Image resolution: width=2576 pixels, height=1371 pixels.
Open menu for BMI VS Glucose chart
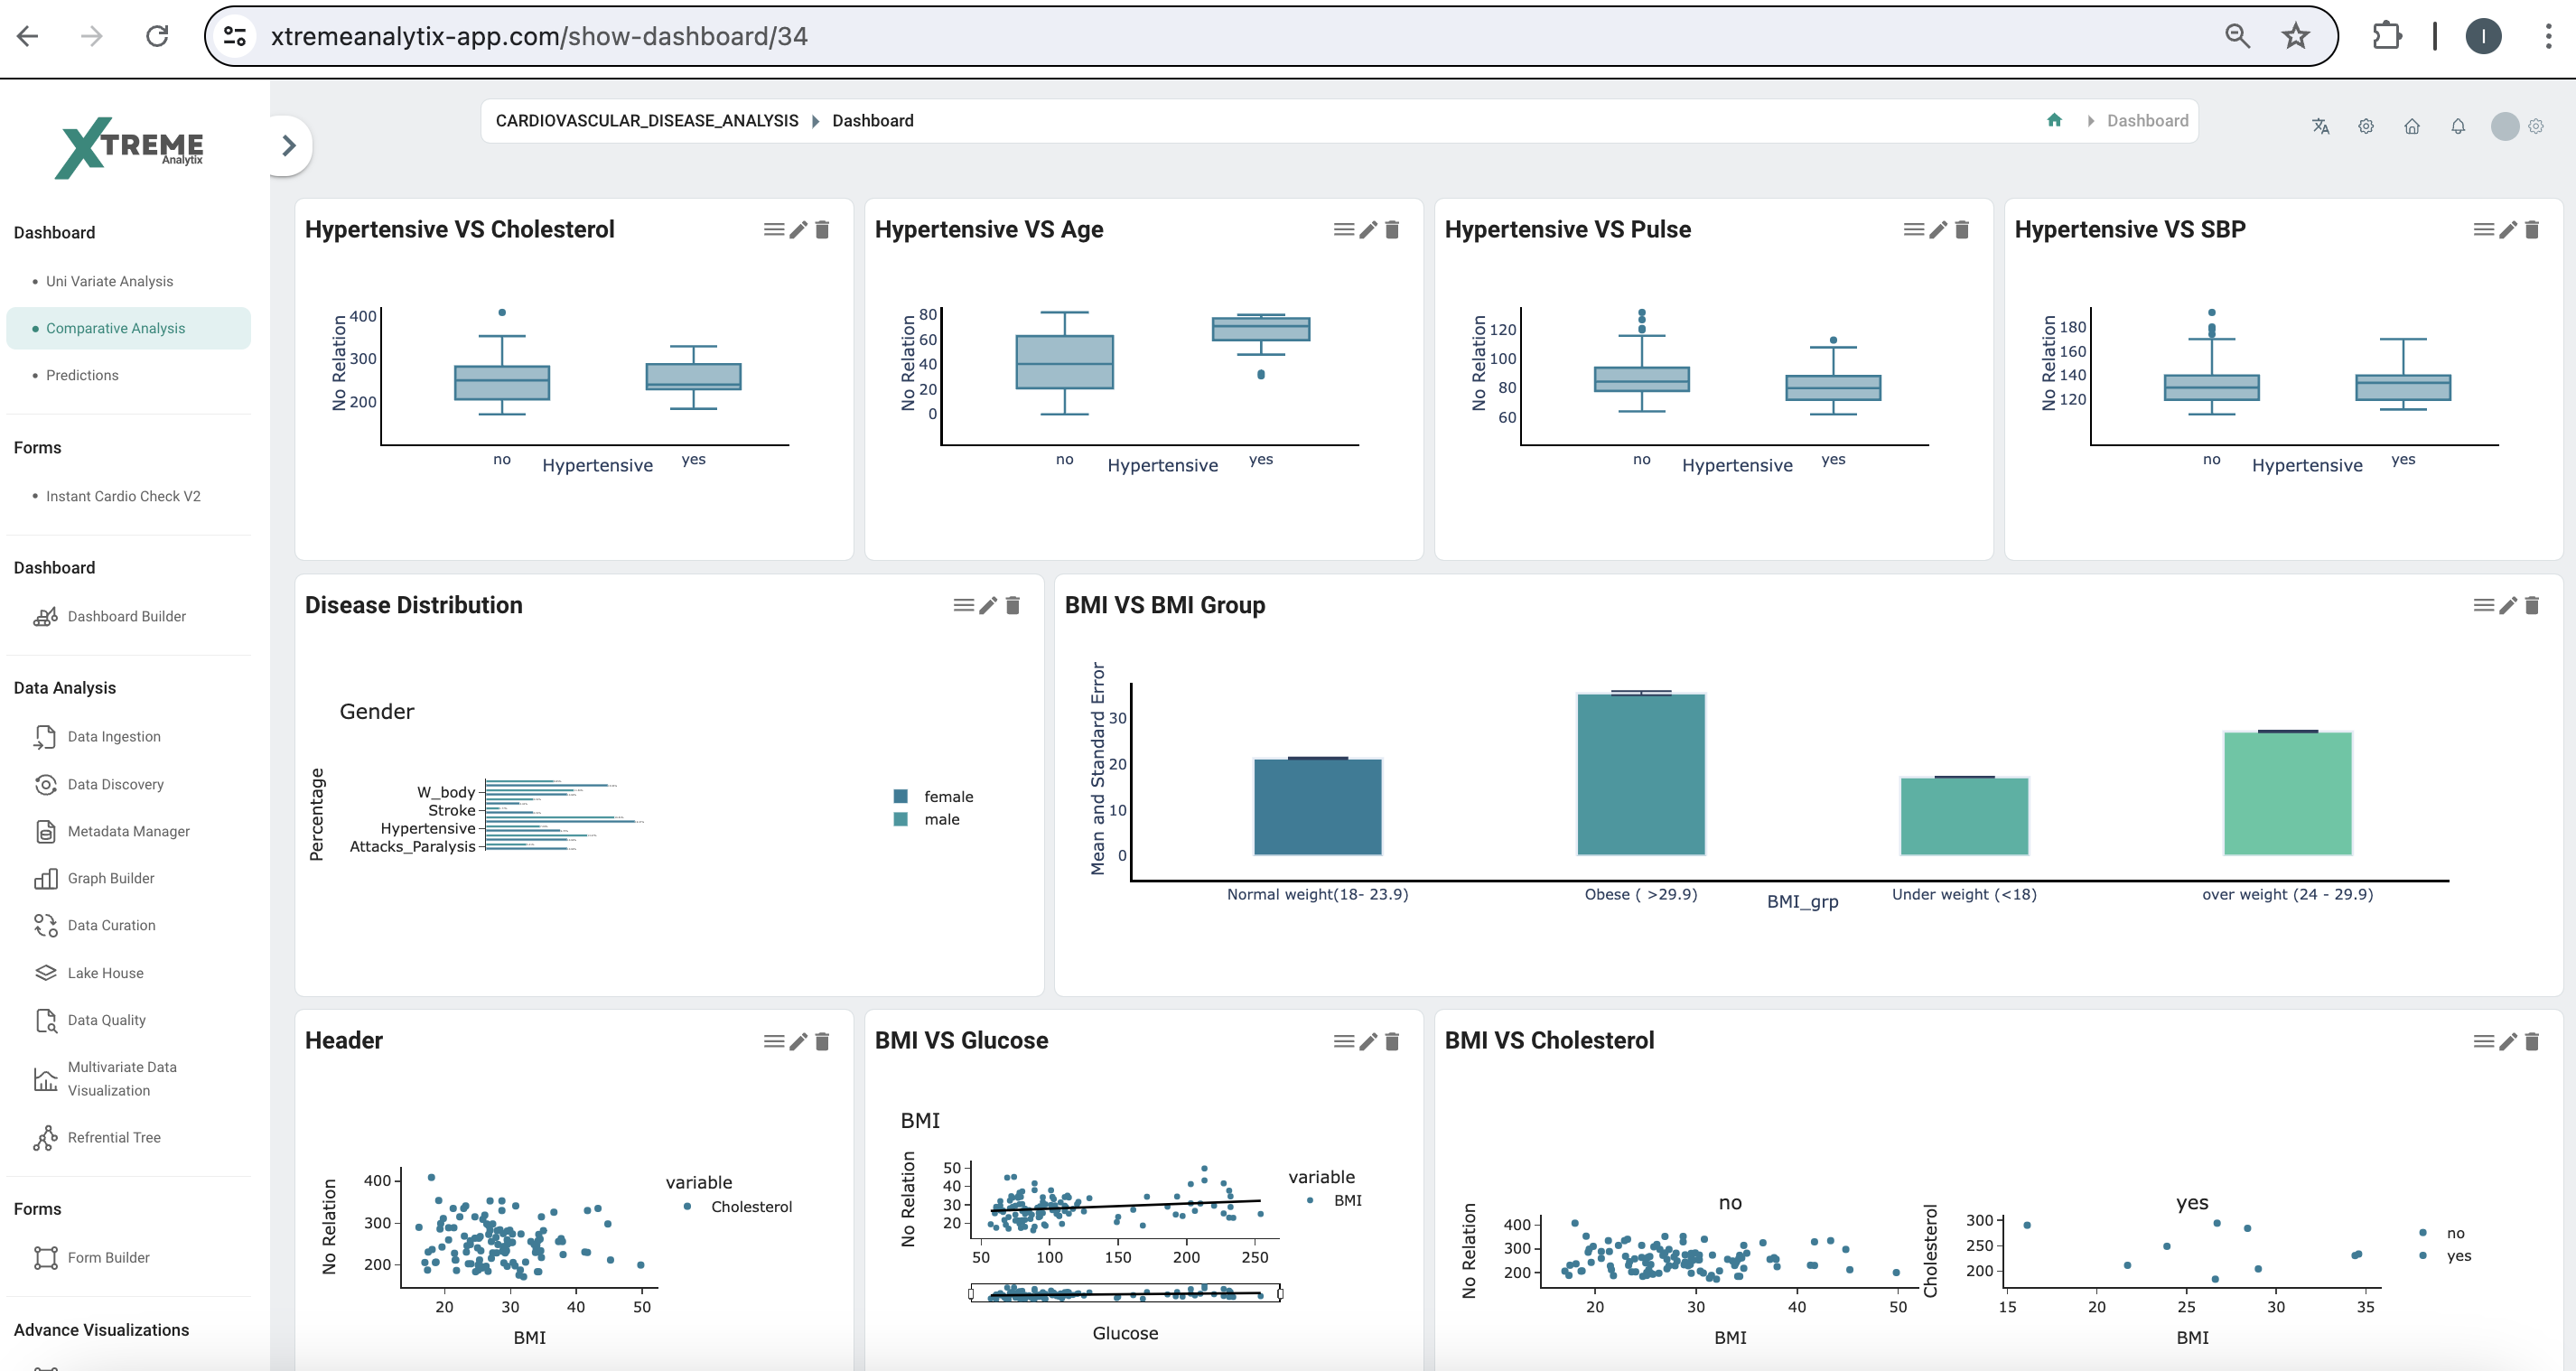click(1343, 1041)
